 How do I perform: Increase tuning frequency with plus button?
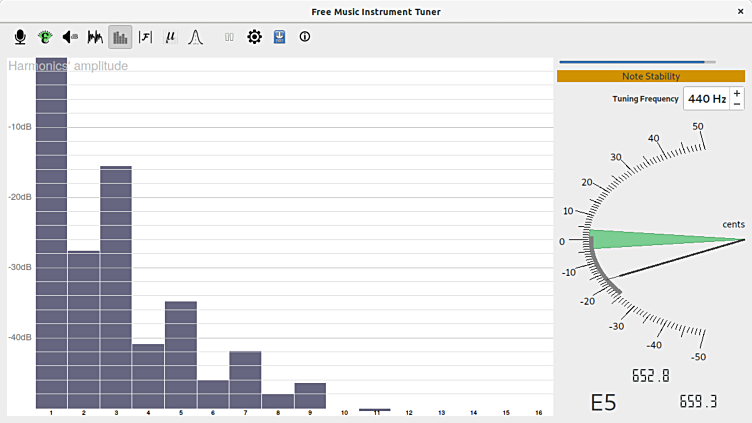coord(737,94)
